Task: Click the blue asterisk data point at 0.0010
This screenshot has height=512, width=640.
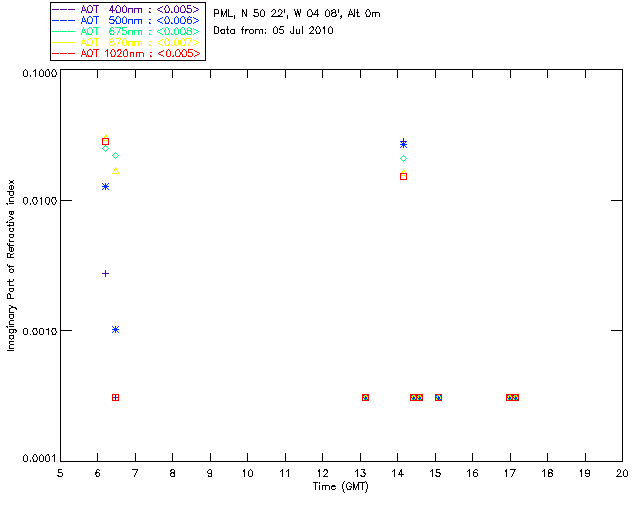Action: (116, 329)
